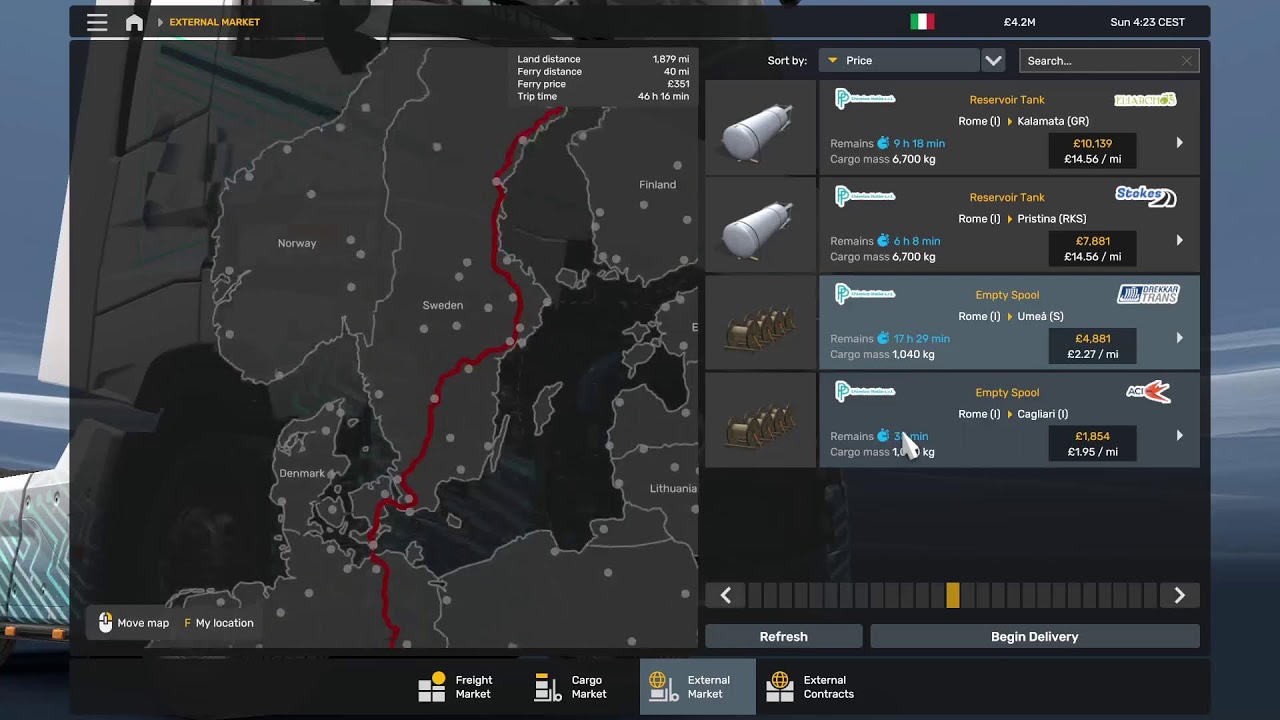Viewport: 1280px width, 720px height.
Task: Open Freight Market tab
Action: [456, 687]
